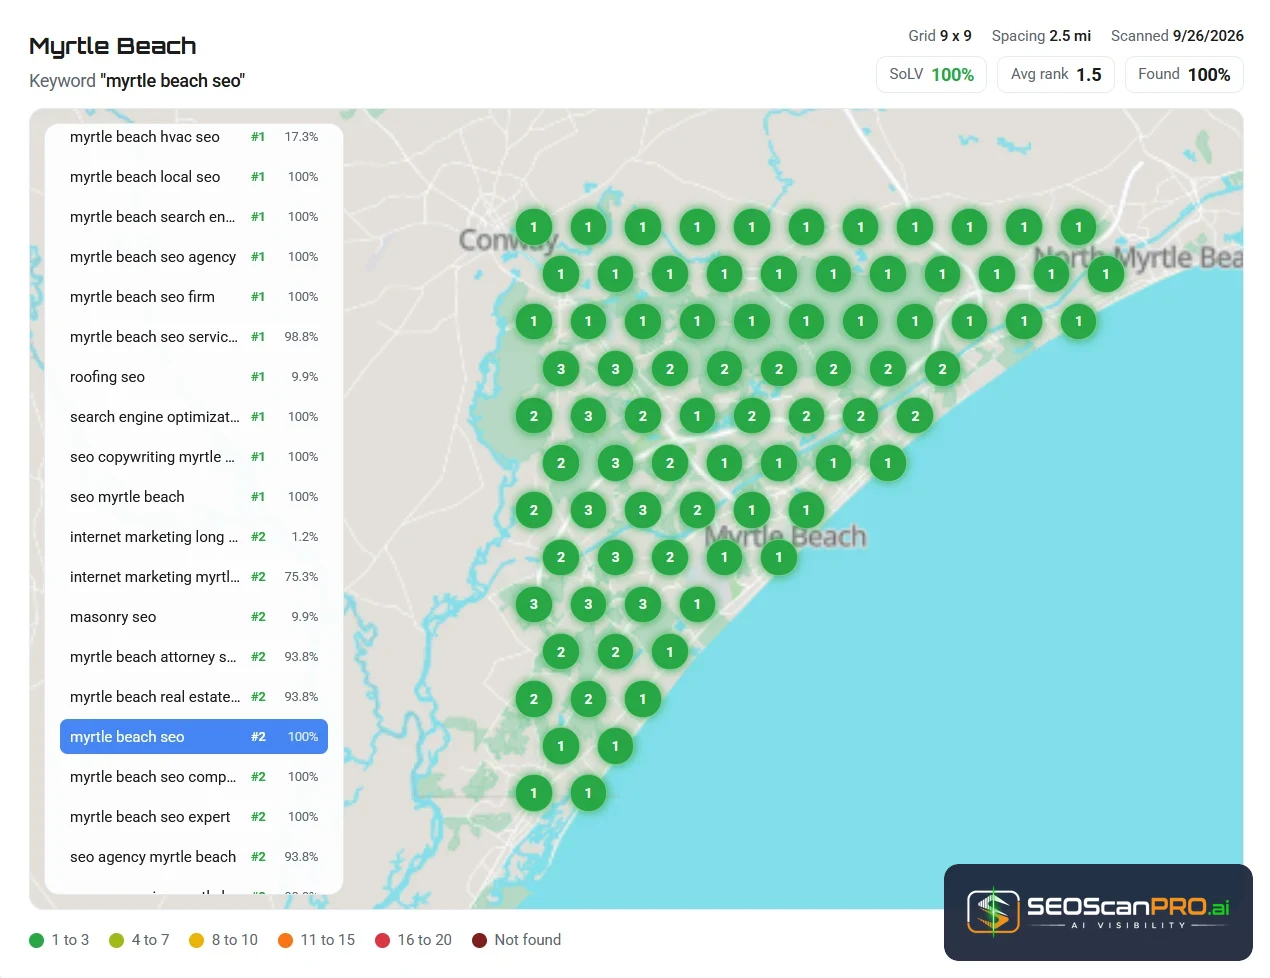Click the olive '4 to 7' legend swatch
This screenshot has height=978, width=1270.
point(117,940)
